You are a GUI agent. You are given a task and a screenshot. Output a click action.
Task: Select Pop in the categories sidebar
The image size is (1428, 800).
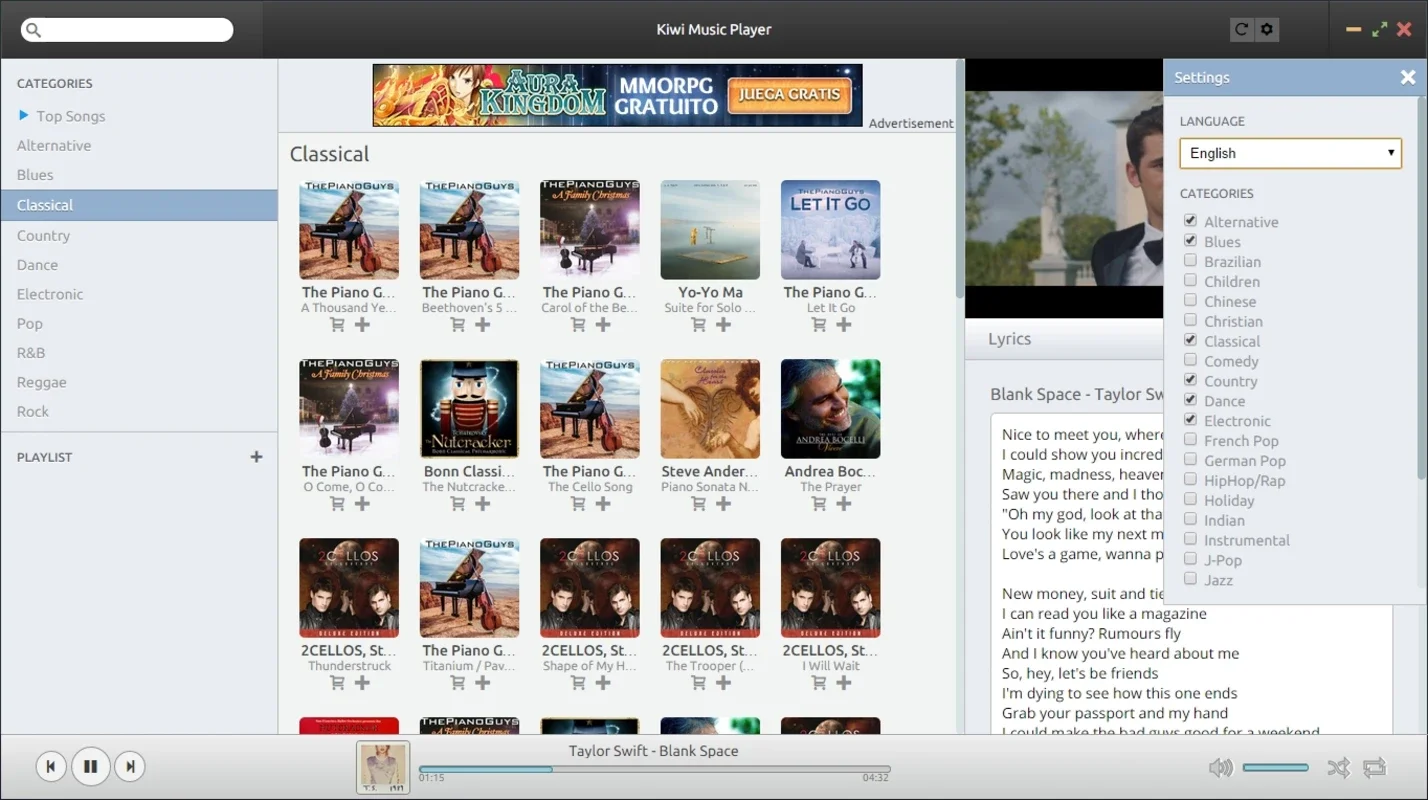click(30, 323)
